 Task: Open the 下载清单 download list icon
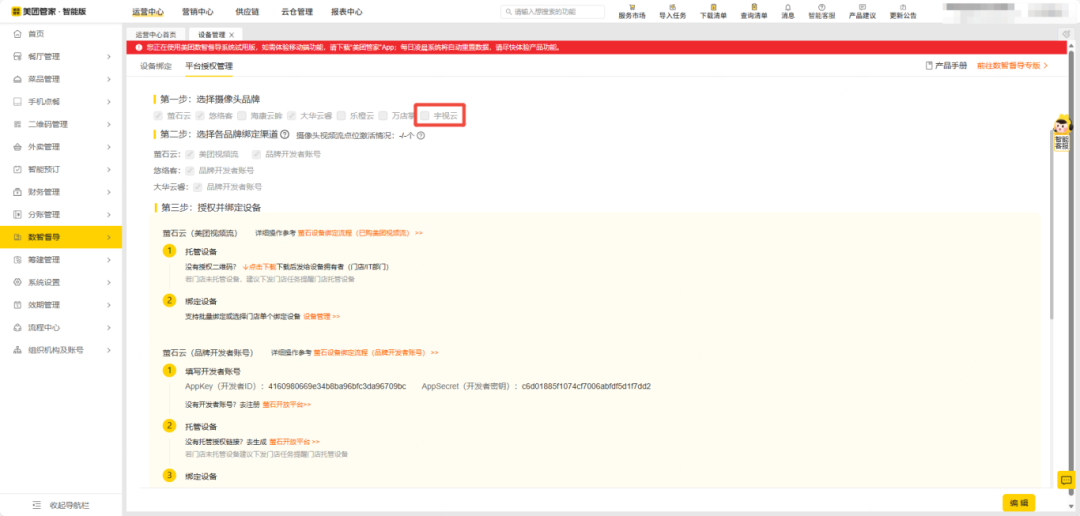pyautogui.click(x=714, y=7)
